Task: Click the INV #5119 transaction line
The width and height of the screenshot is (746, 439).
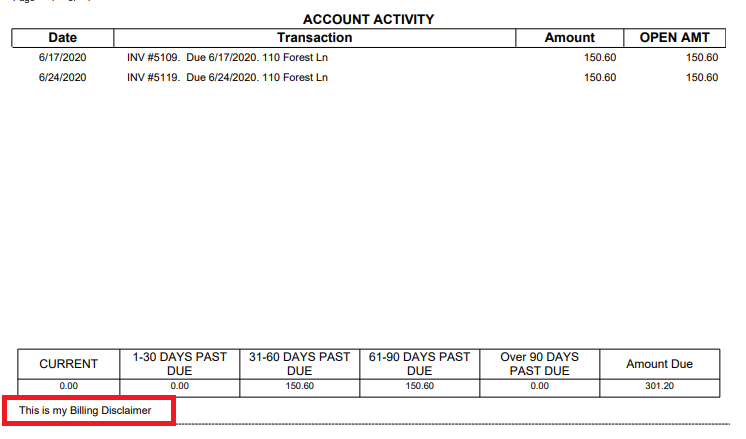Action: click(227, 77)
